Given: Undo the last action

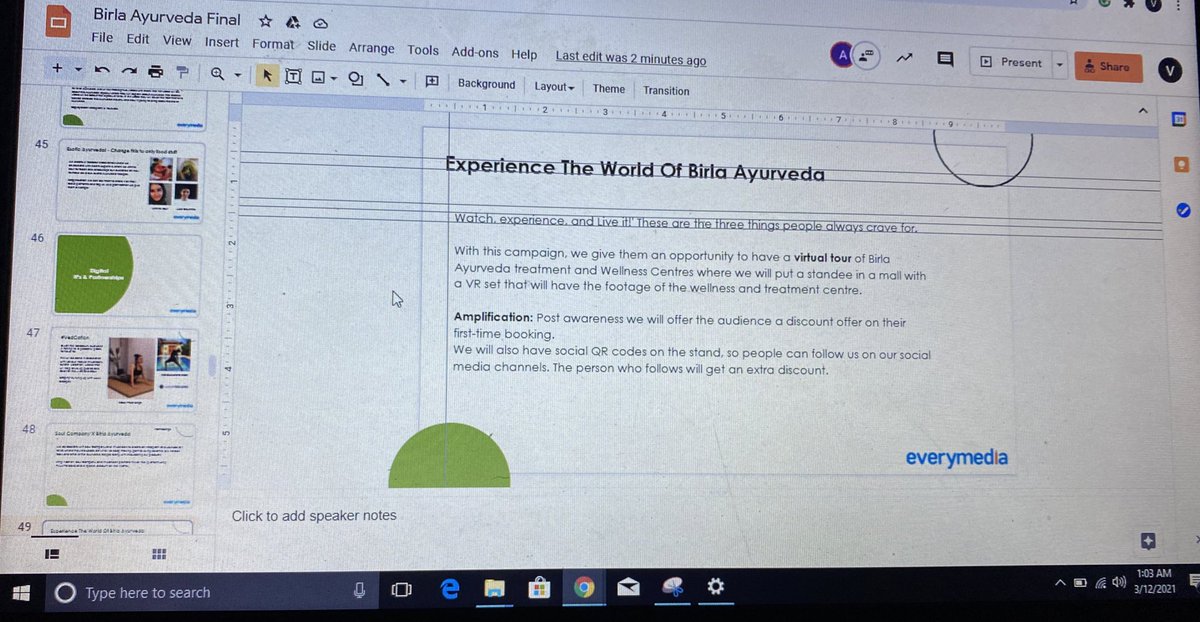Looking at the screenshot, I should (102, 70).
